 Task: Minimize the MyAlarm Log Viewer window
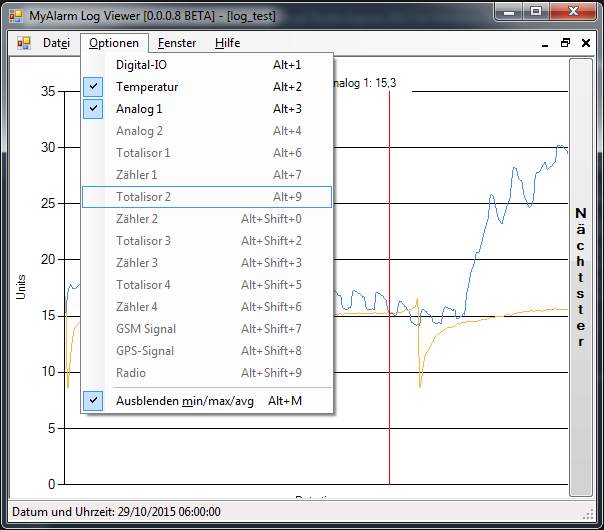coord(509,12)
